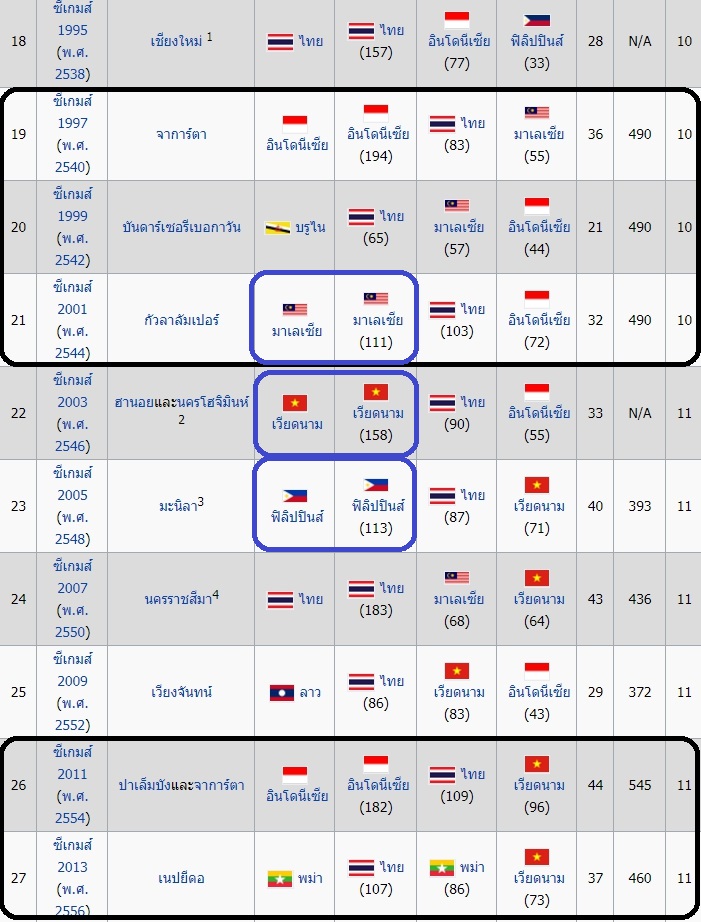Click Indonesia flag in host column of row 19
This screenshot has height=922, width=701.
click(295, 124)
